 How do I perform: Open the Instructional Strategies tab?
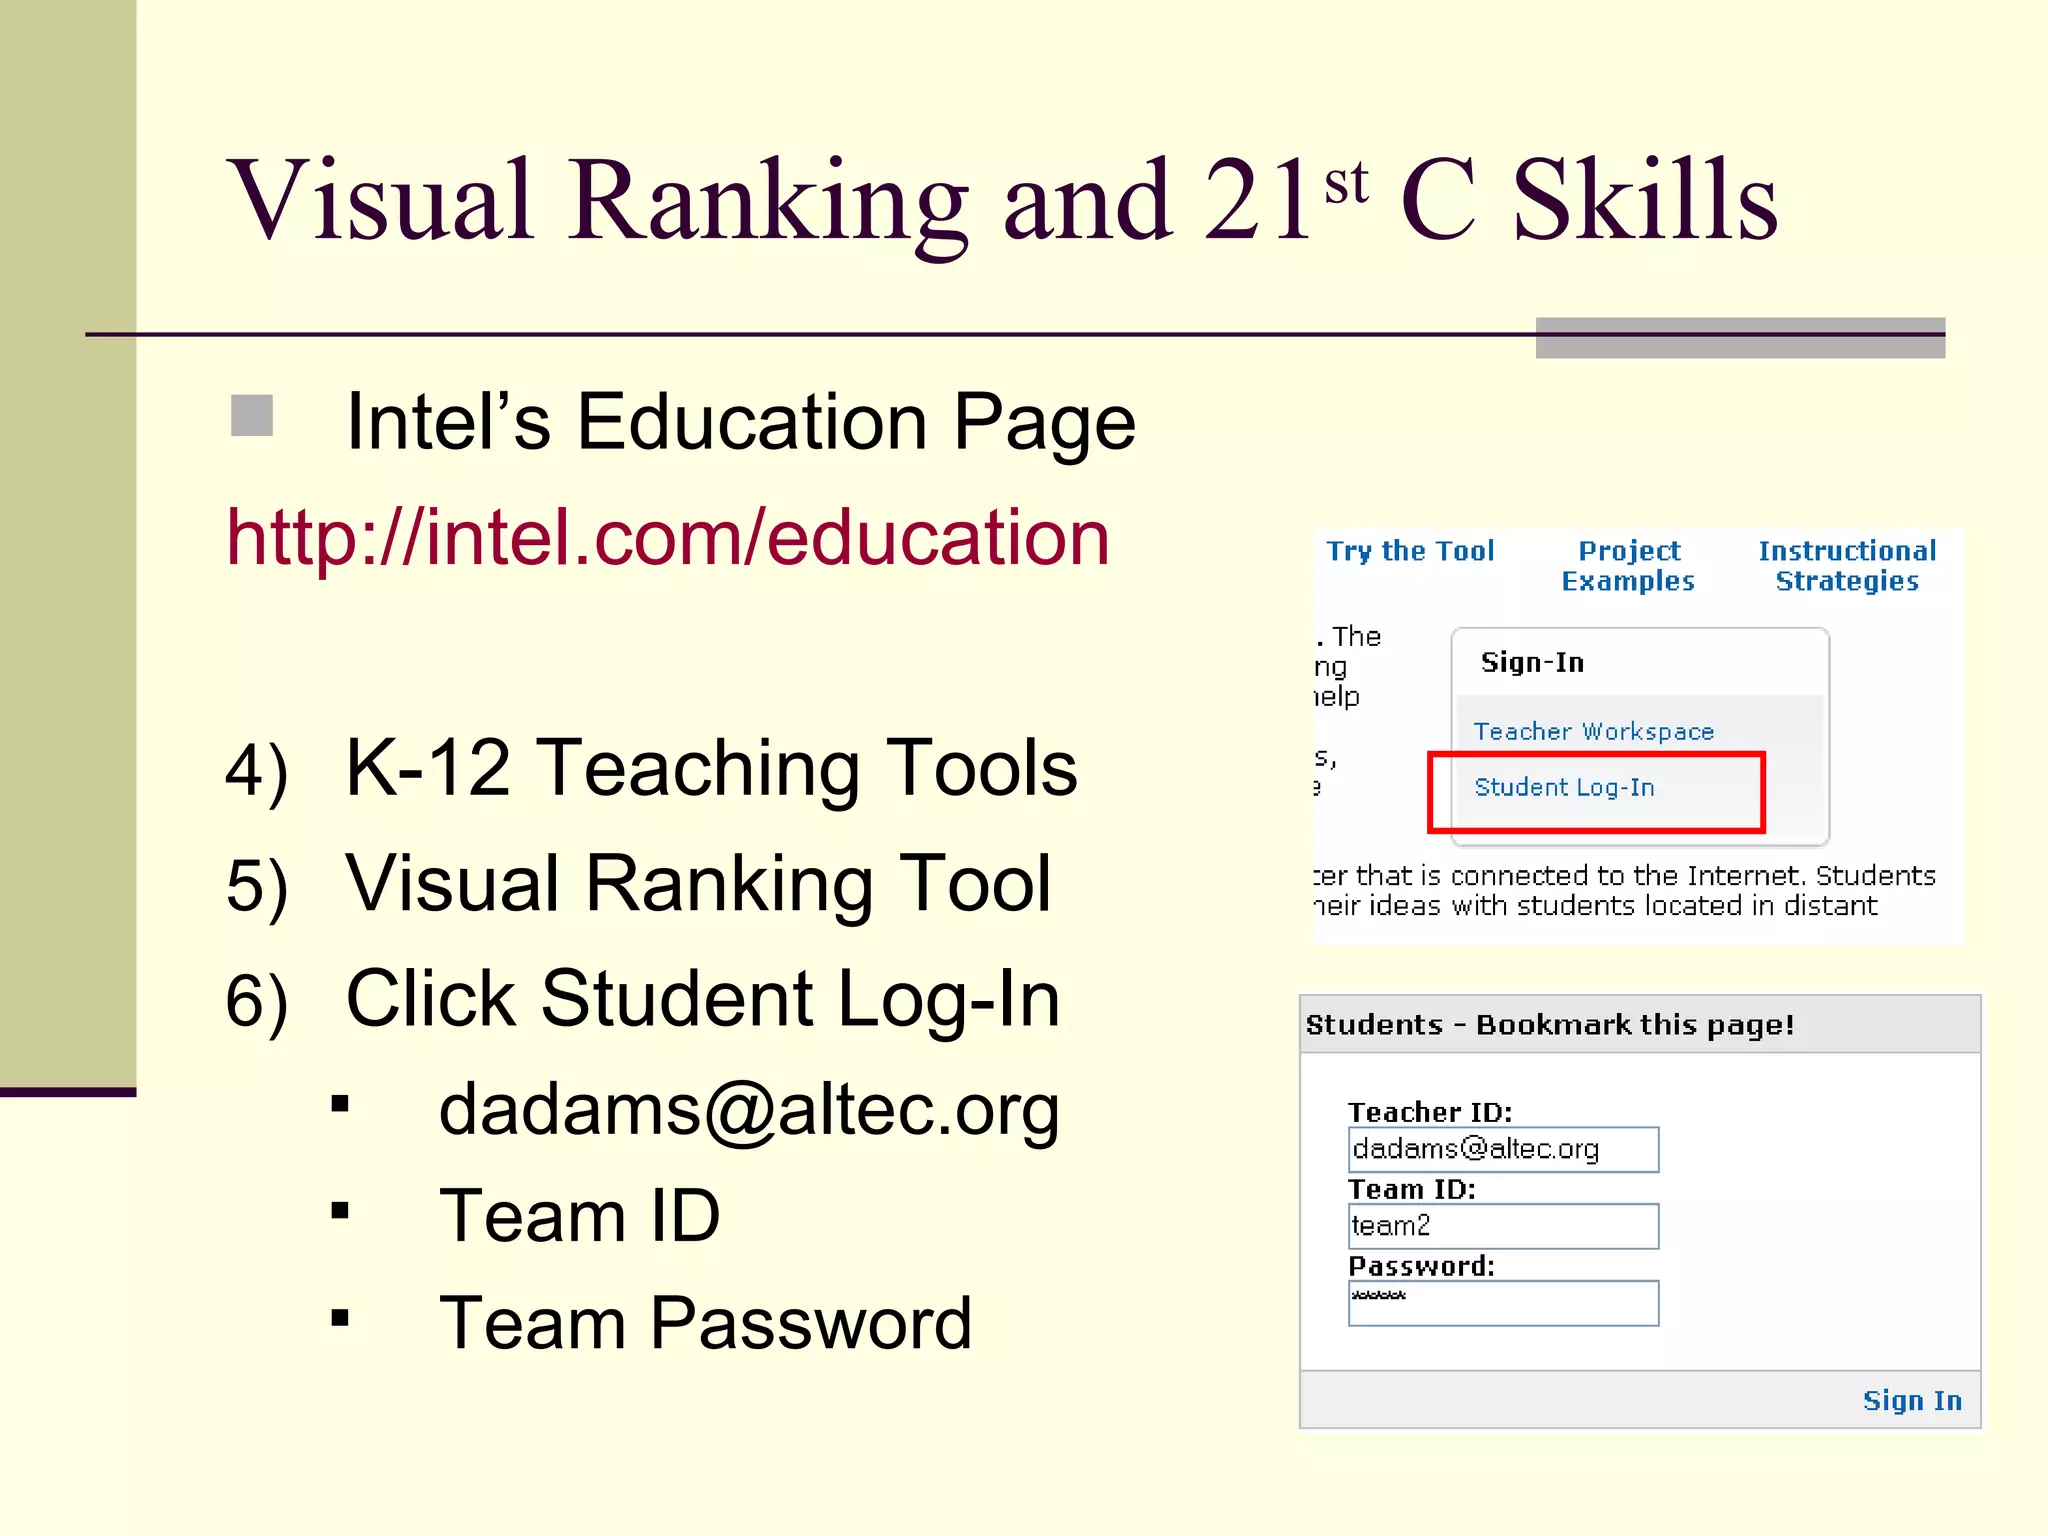pos(1847,566)
